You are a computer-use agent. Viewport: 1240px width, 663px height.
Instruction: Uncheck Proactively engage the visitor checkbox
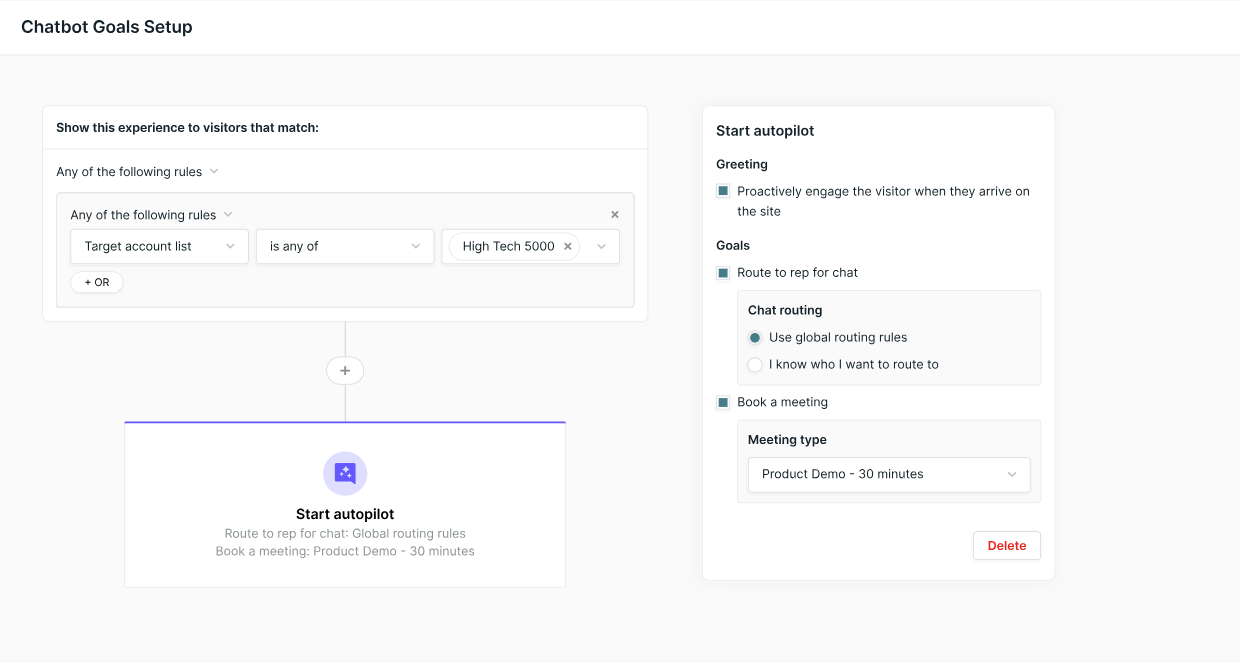pyautogui.click(x=723, y=191)
